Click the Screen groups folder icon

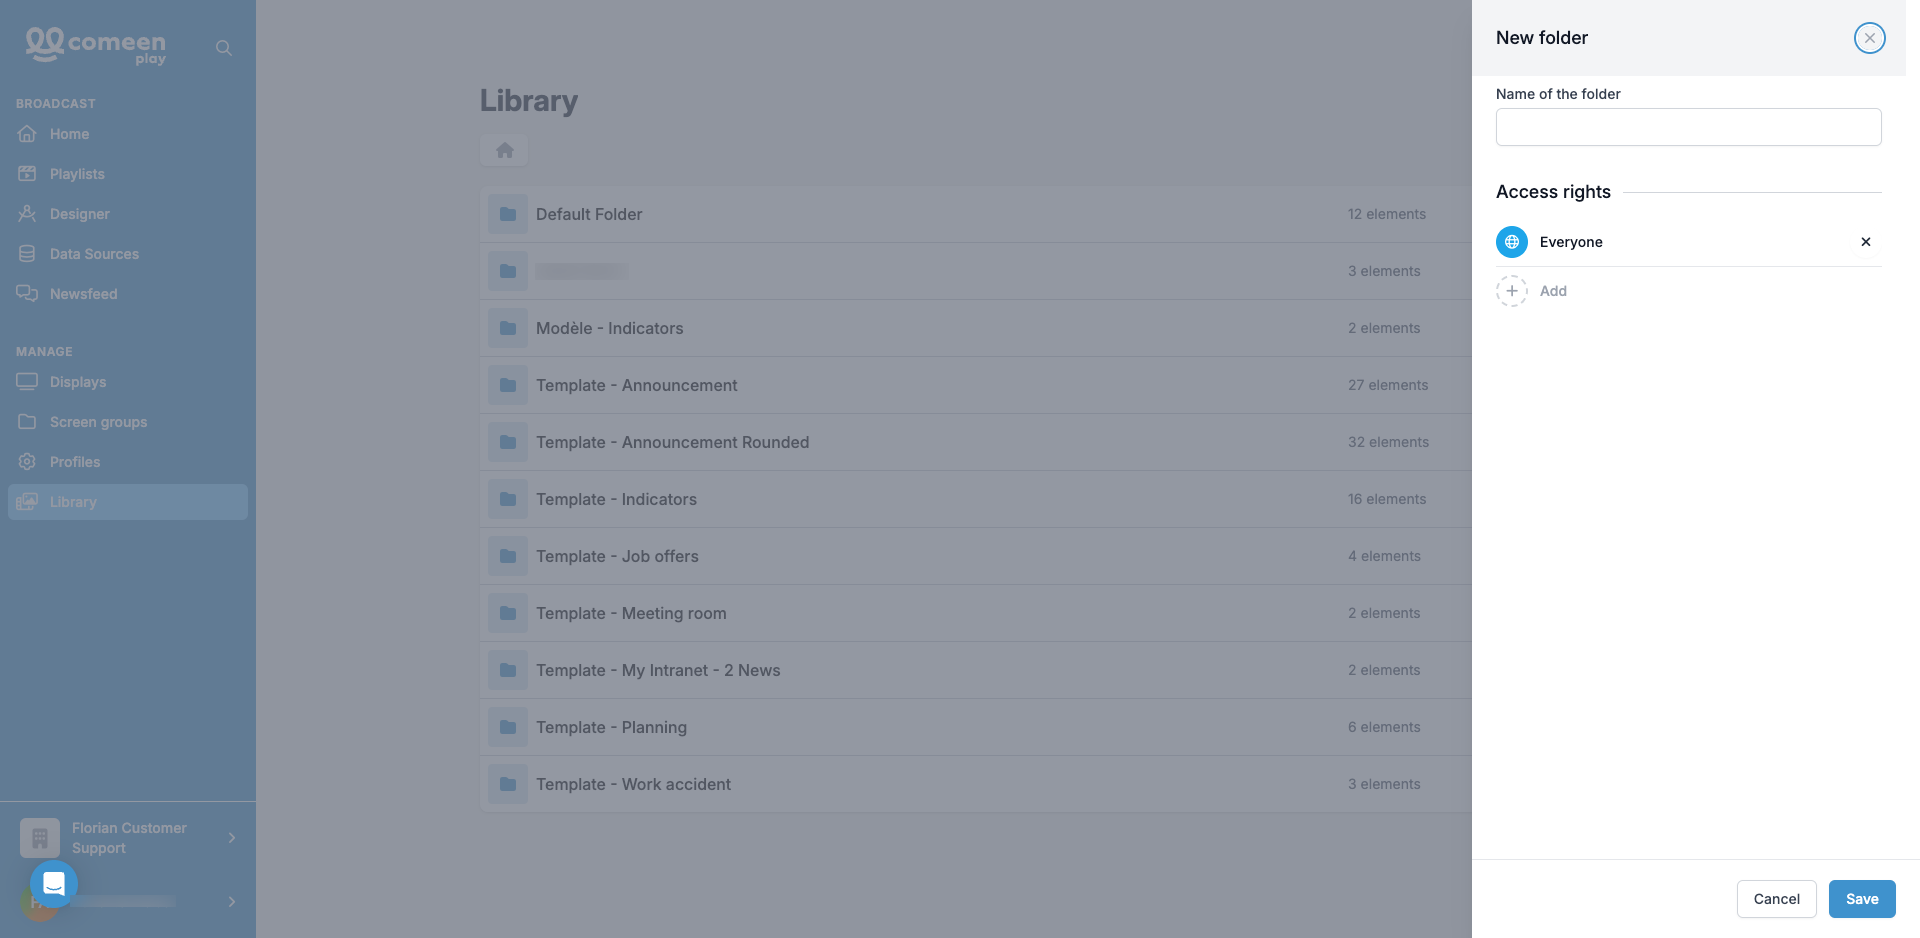point(27,421)
